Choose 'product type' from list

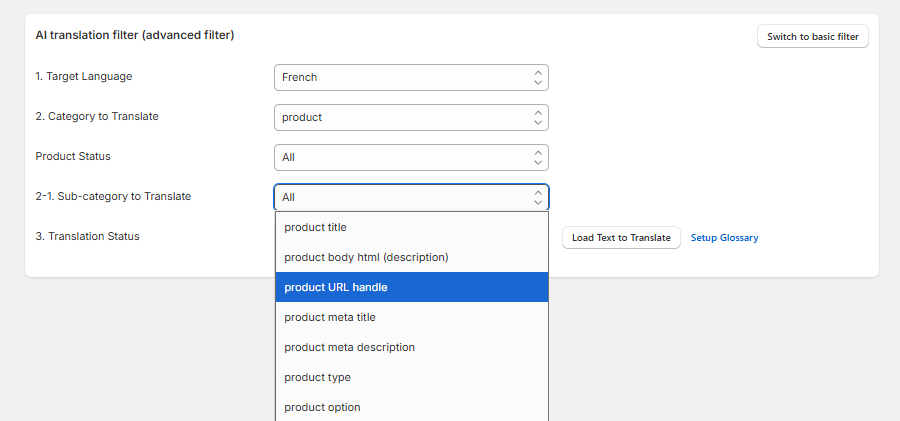(x=412, y=377)
